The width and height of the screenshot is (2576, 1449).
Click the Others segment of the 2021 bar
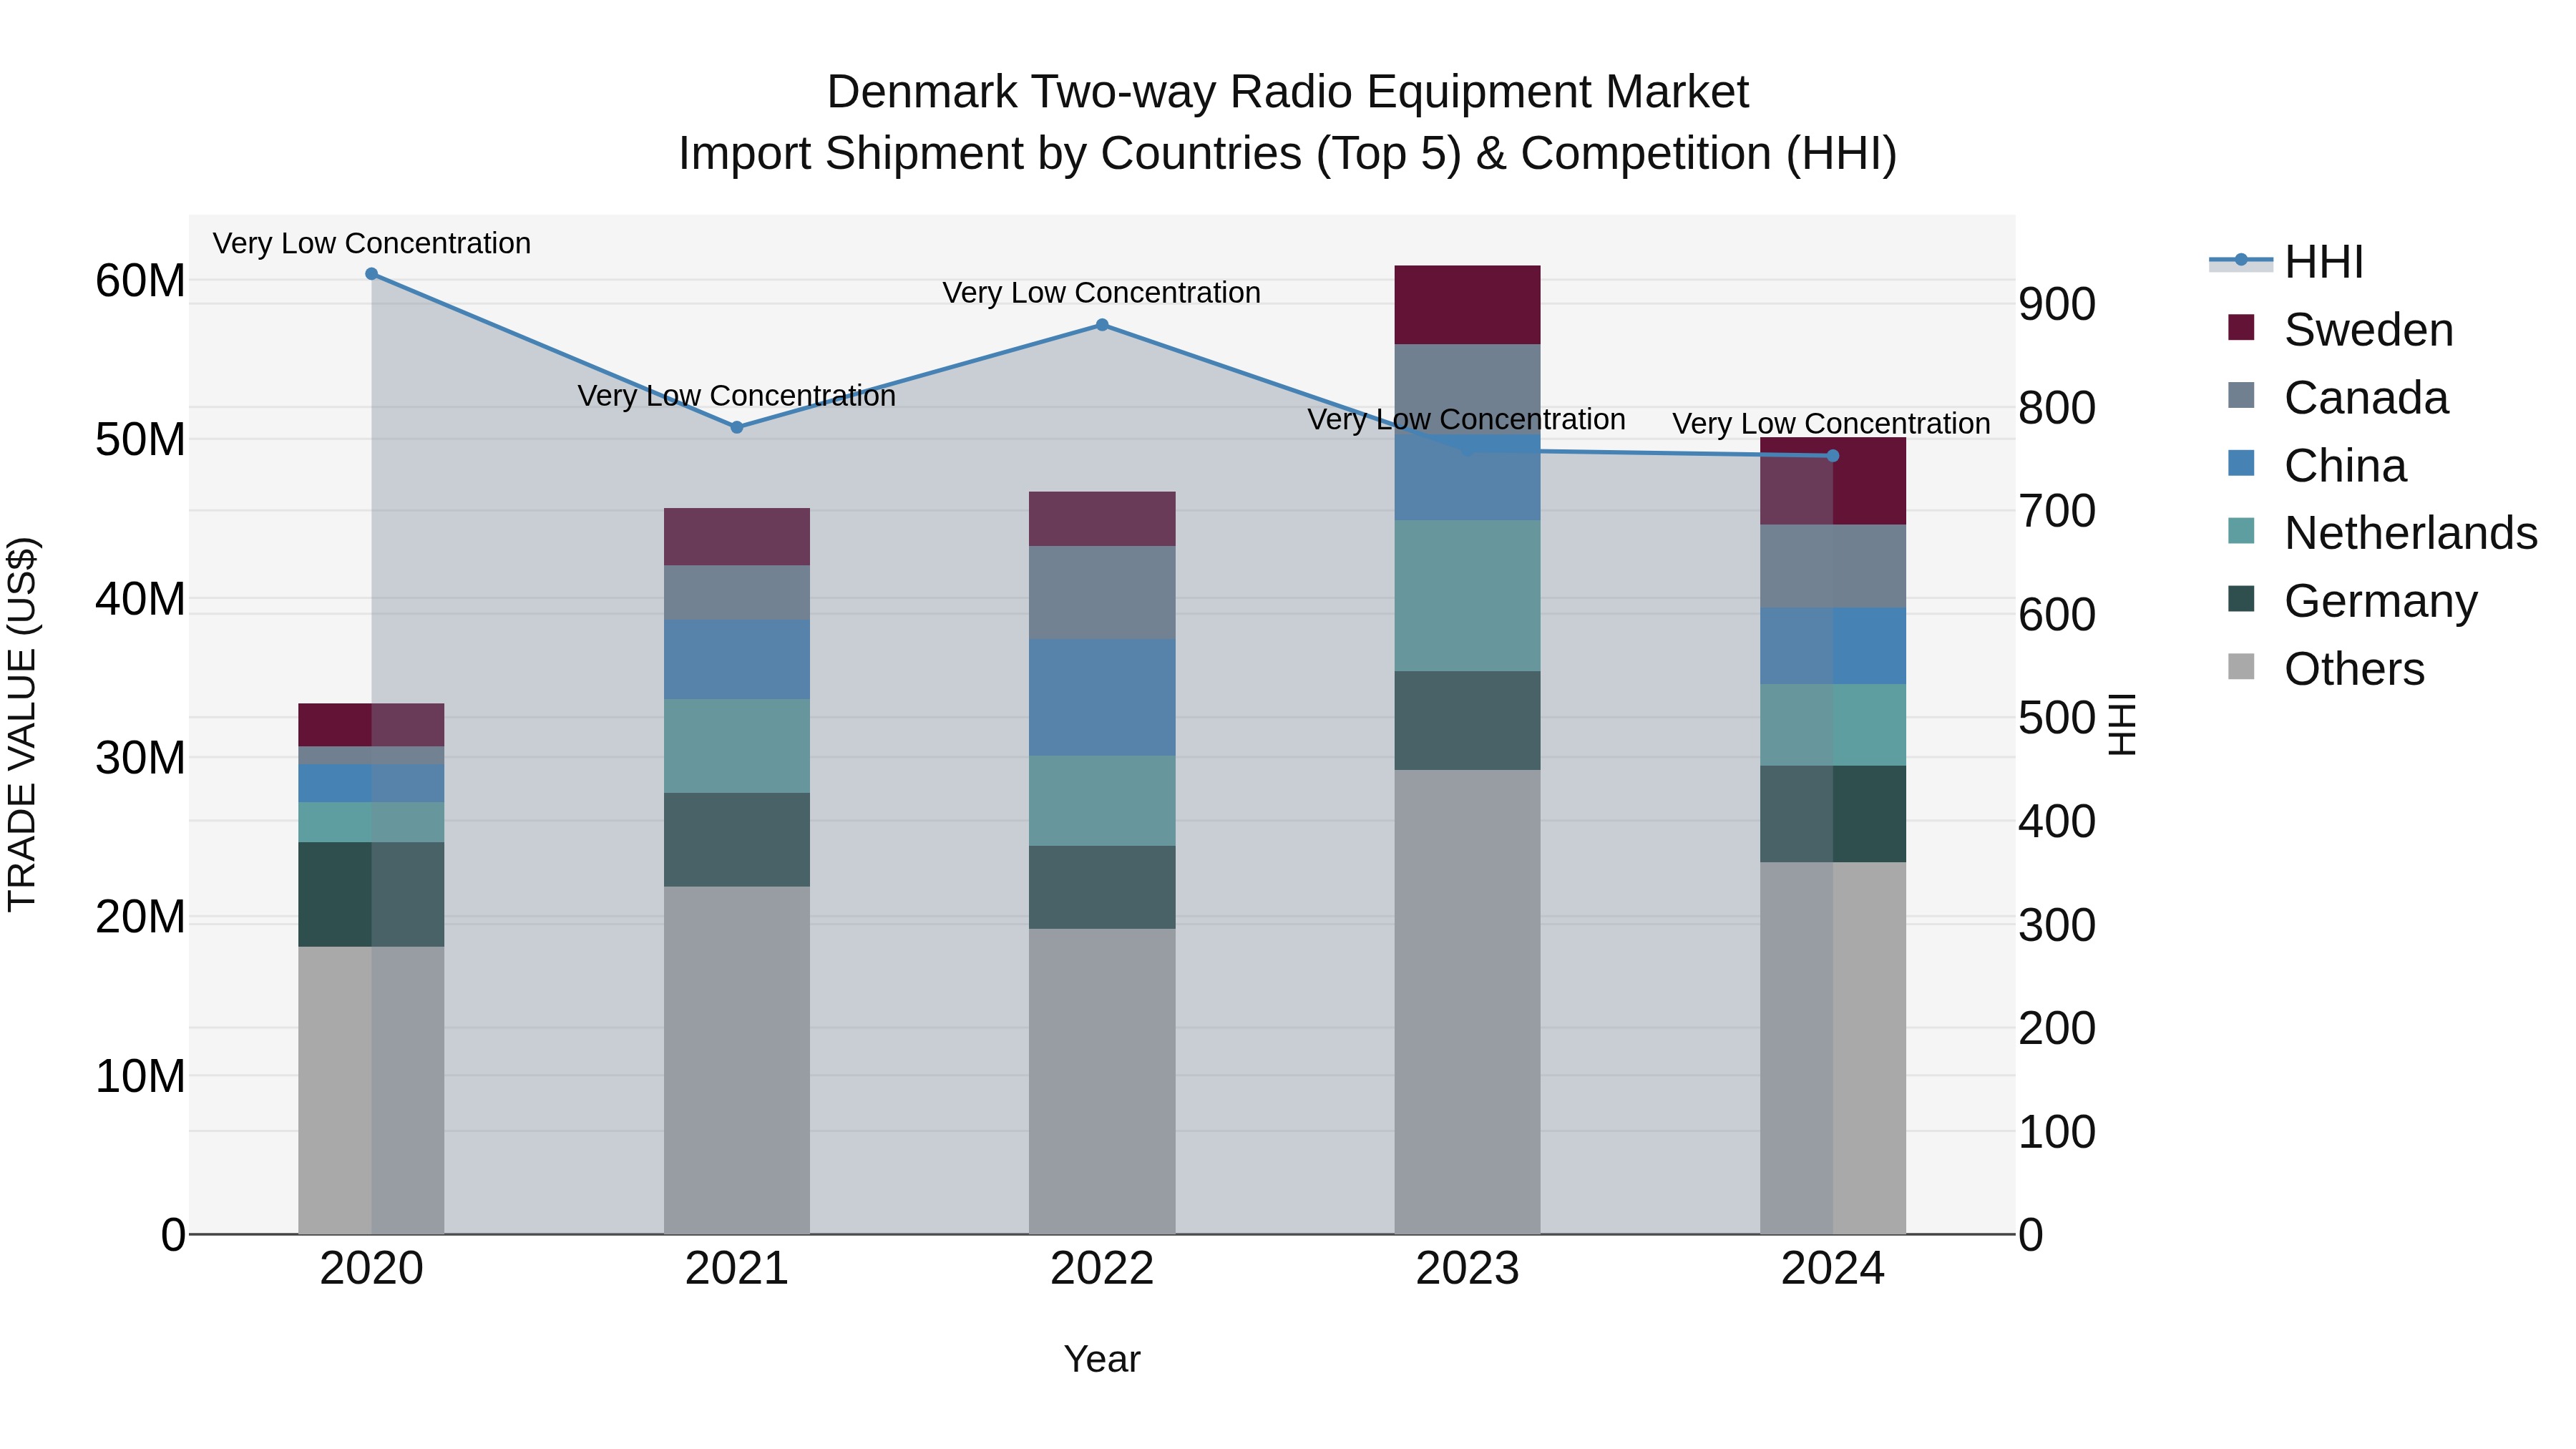point(737,1060)
